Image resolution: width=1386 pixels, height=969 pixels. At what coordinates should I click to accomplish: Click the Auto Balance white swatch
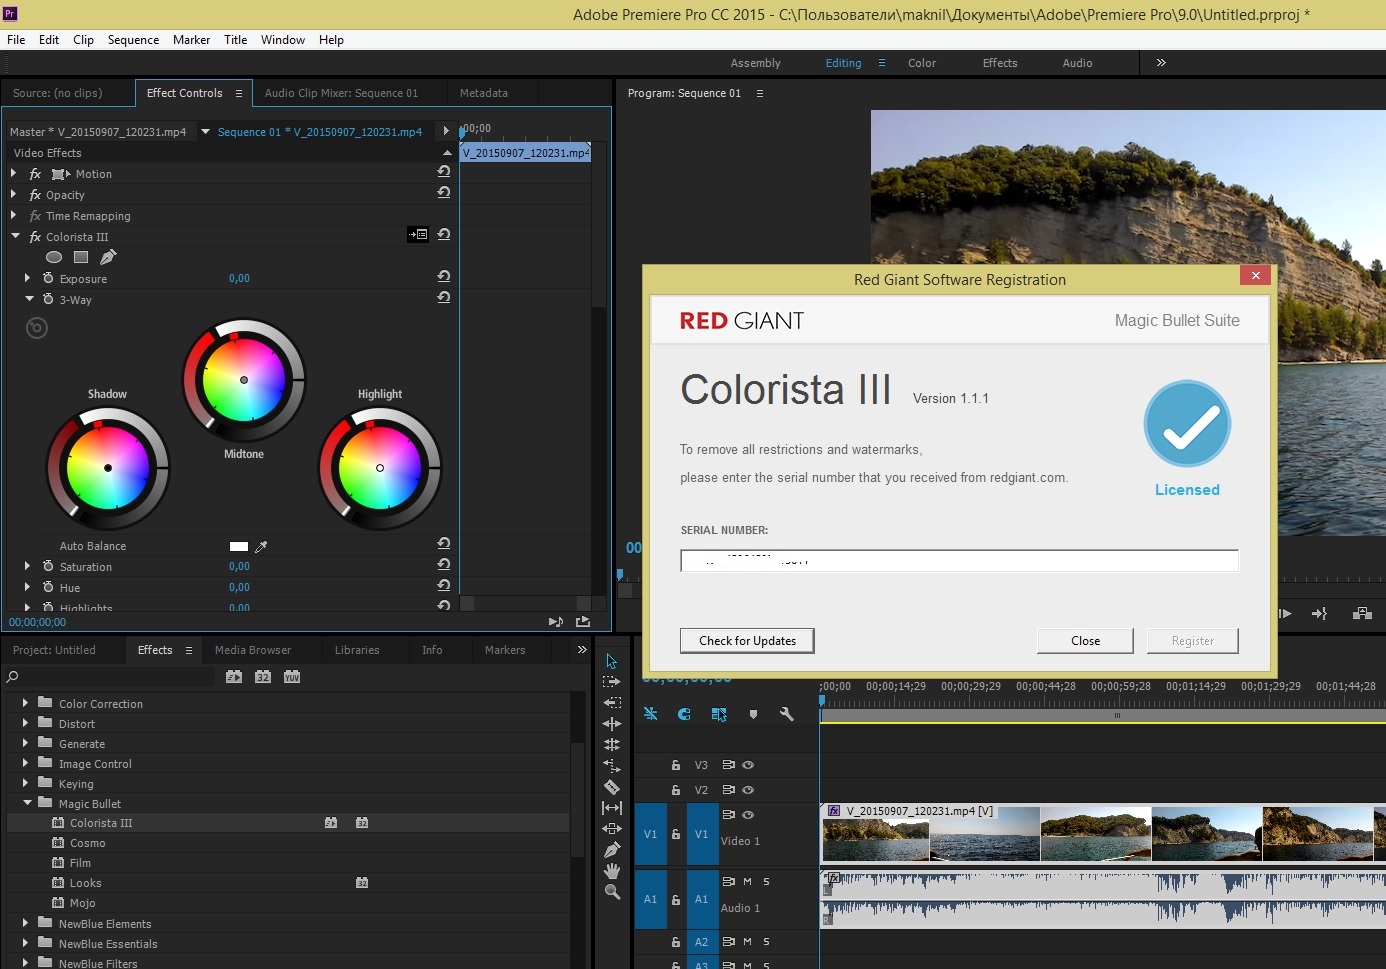tap(239, 547)
